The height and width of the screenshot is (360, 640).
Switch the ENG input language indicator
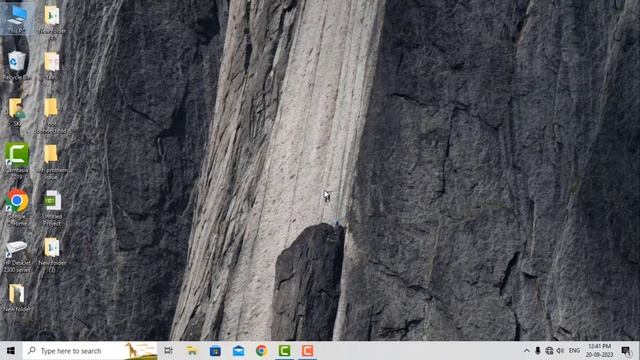(574, 351)
